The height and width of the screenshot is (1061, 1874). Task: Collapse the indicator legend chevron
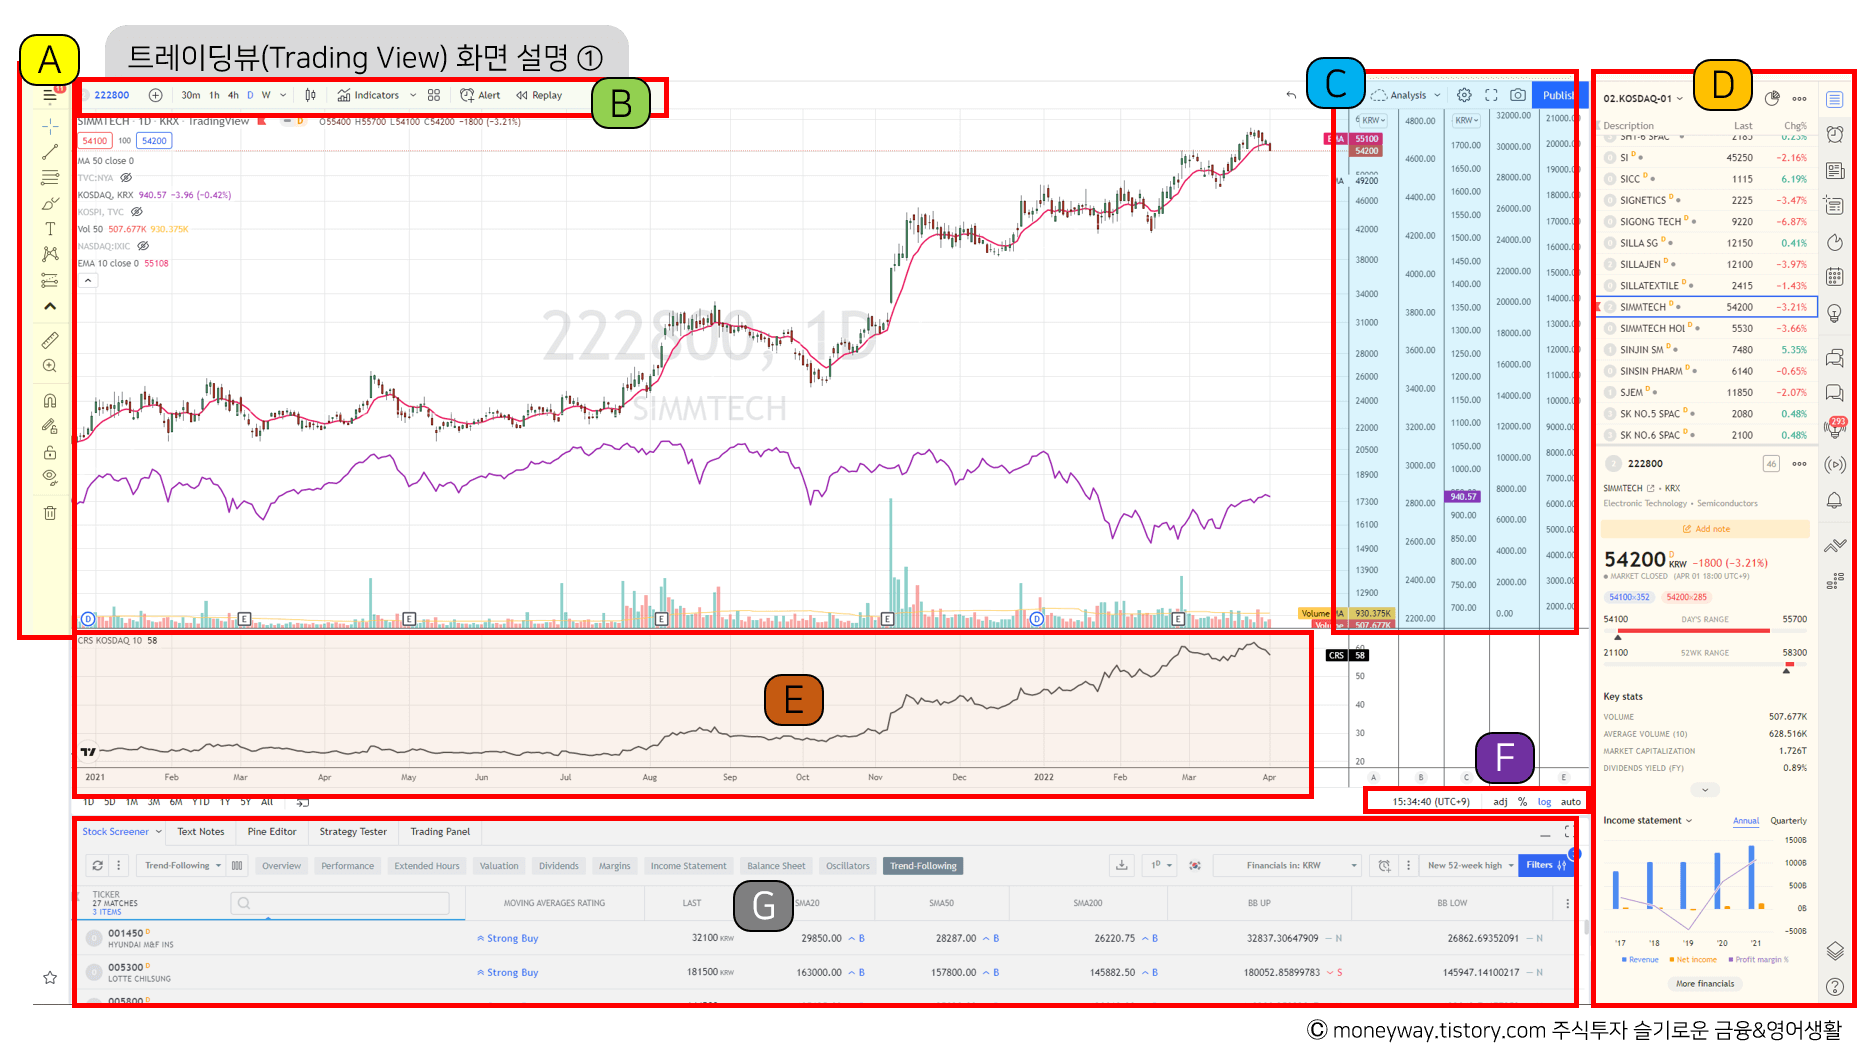[88, 281]
